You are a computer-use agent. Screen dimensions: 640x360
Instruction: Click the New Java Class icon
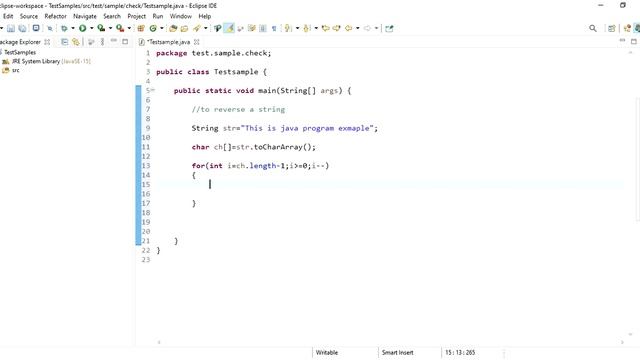coord(153,28)
